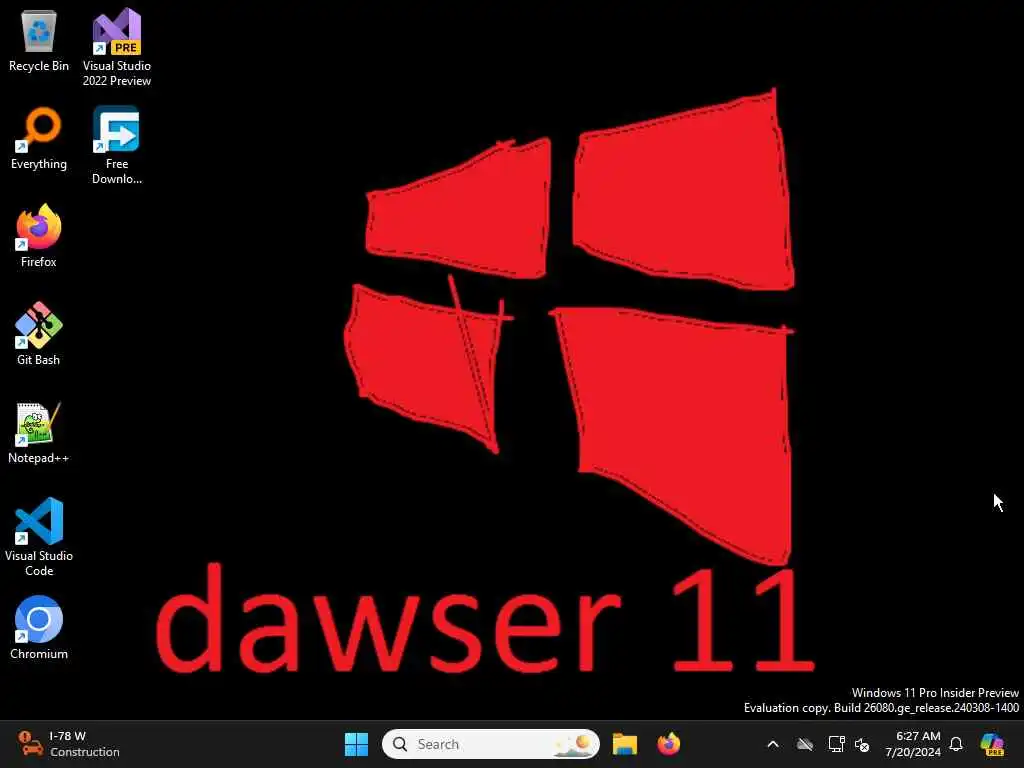Open Firefox from the taskbar
Image resolution: width=1024 pixels, height=768 pixels.
(669, 744)
